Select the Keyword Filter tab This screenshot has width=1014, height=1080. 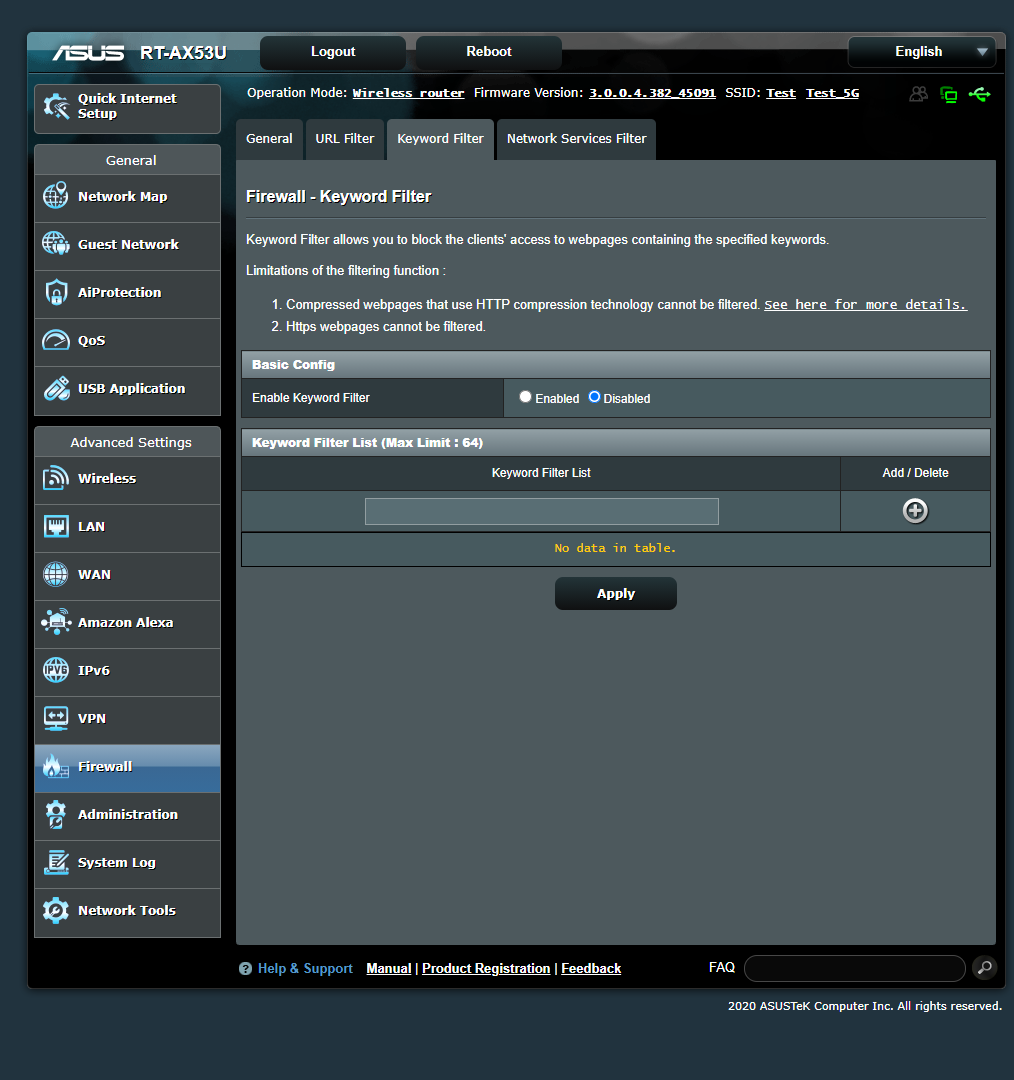point(440,139)
